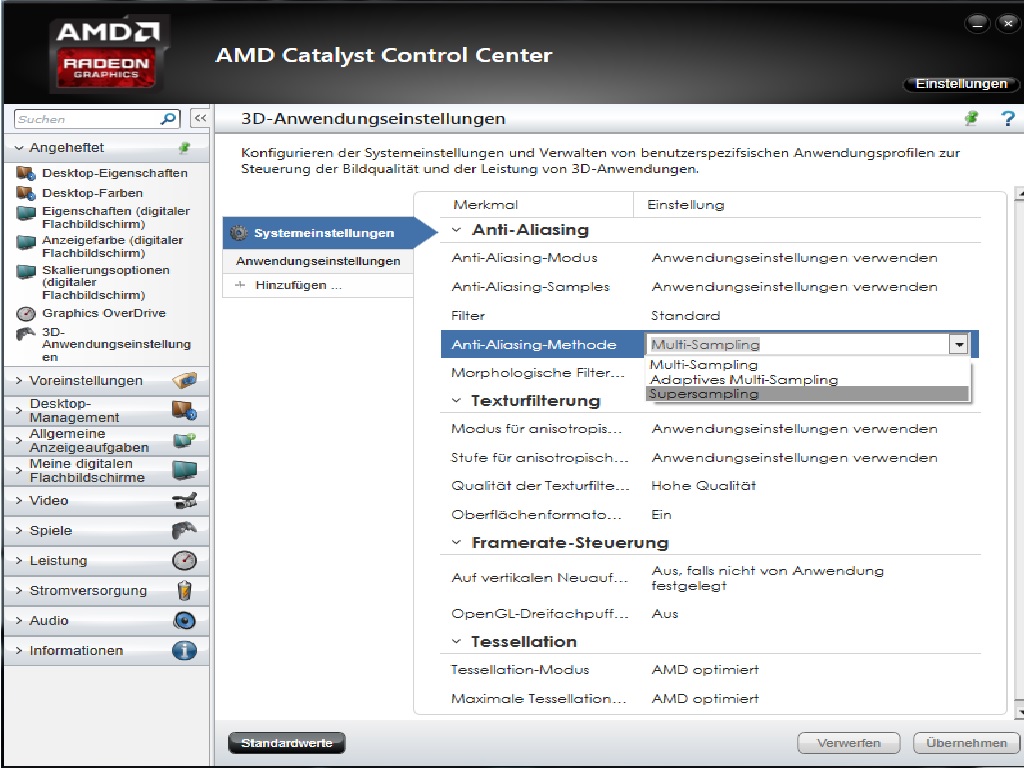The image size is (1024, 768).
Task: Click the gear icon beside Systemeinstellungen
Action: (x=239, y=232)
